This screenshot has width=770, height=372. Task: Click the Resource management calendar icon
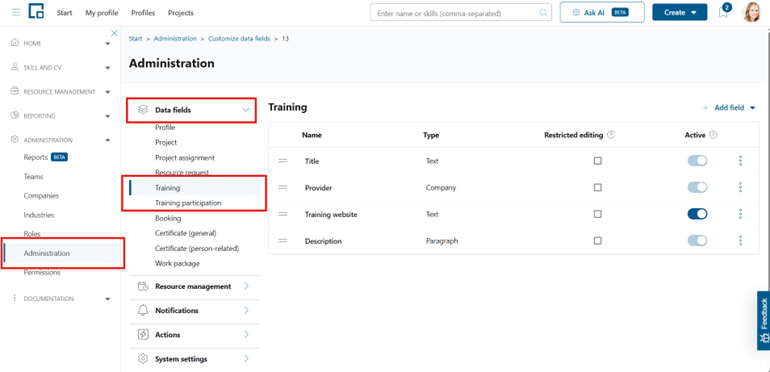[x=143, y=286]
